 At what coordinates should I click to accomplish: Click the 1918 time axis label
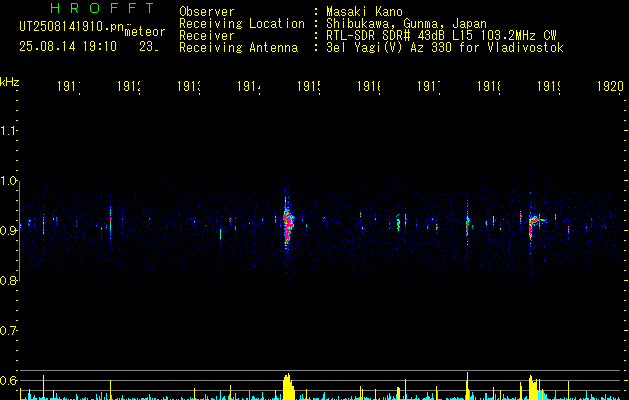coord(489,86)
